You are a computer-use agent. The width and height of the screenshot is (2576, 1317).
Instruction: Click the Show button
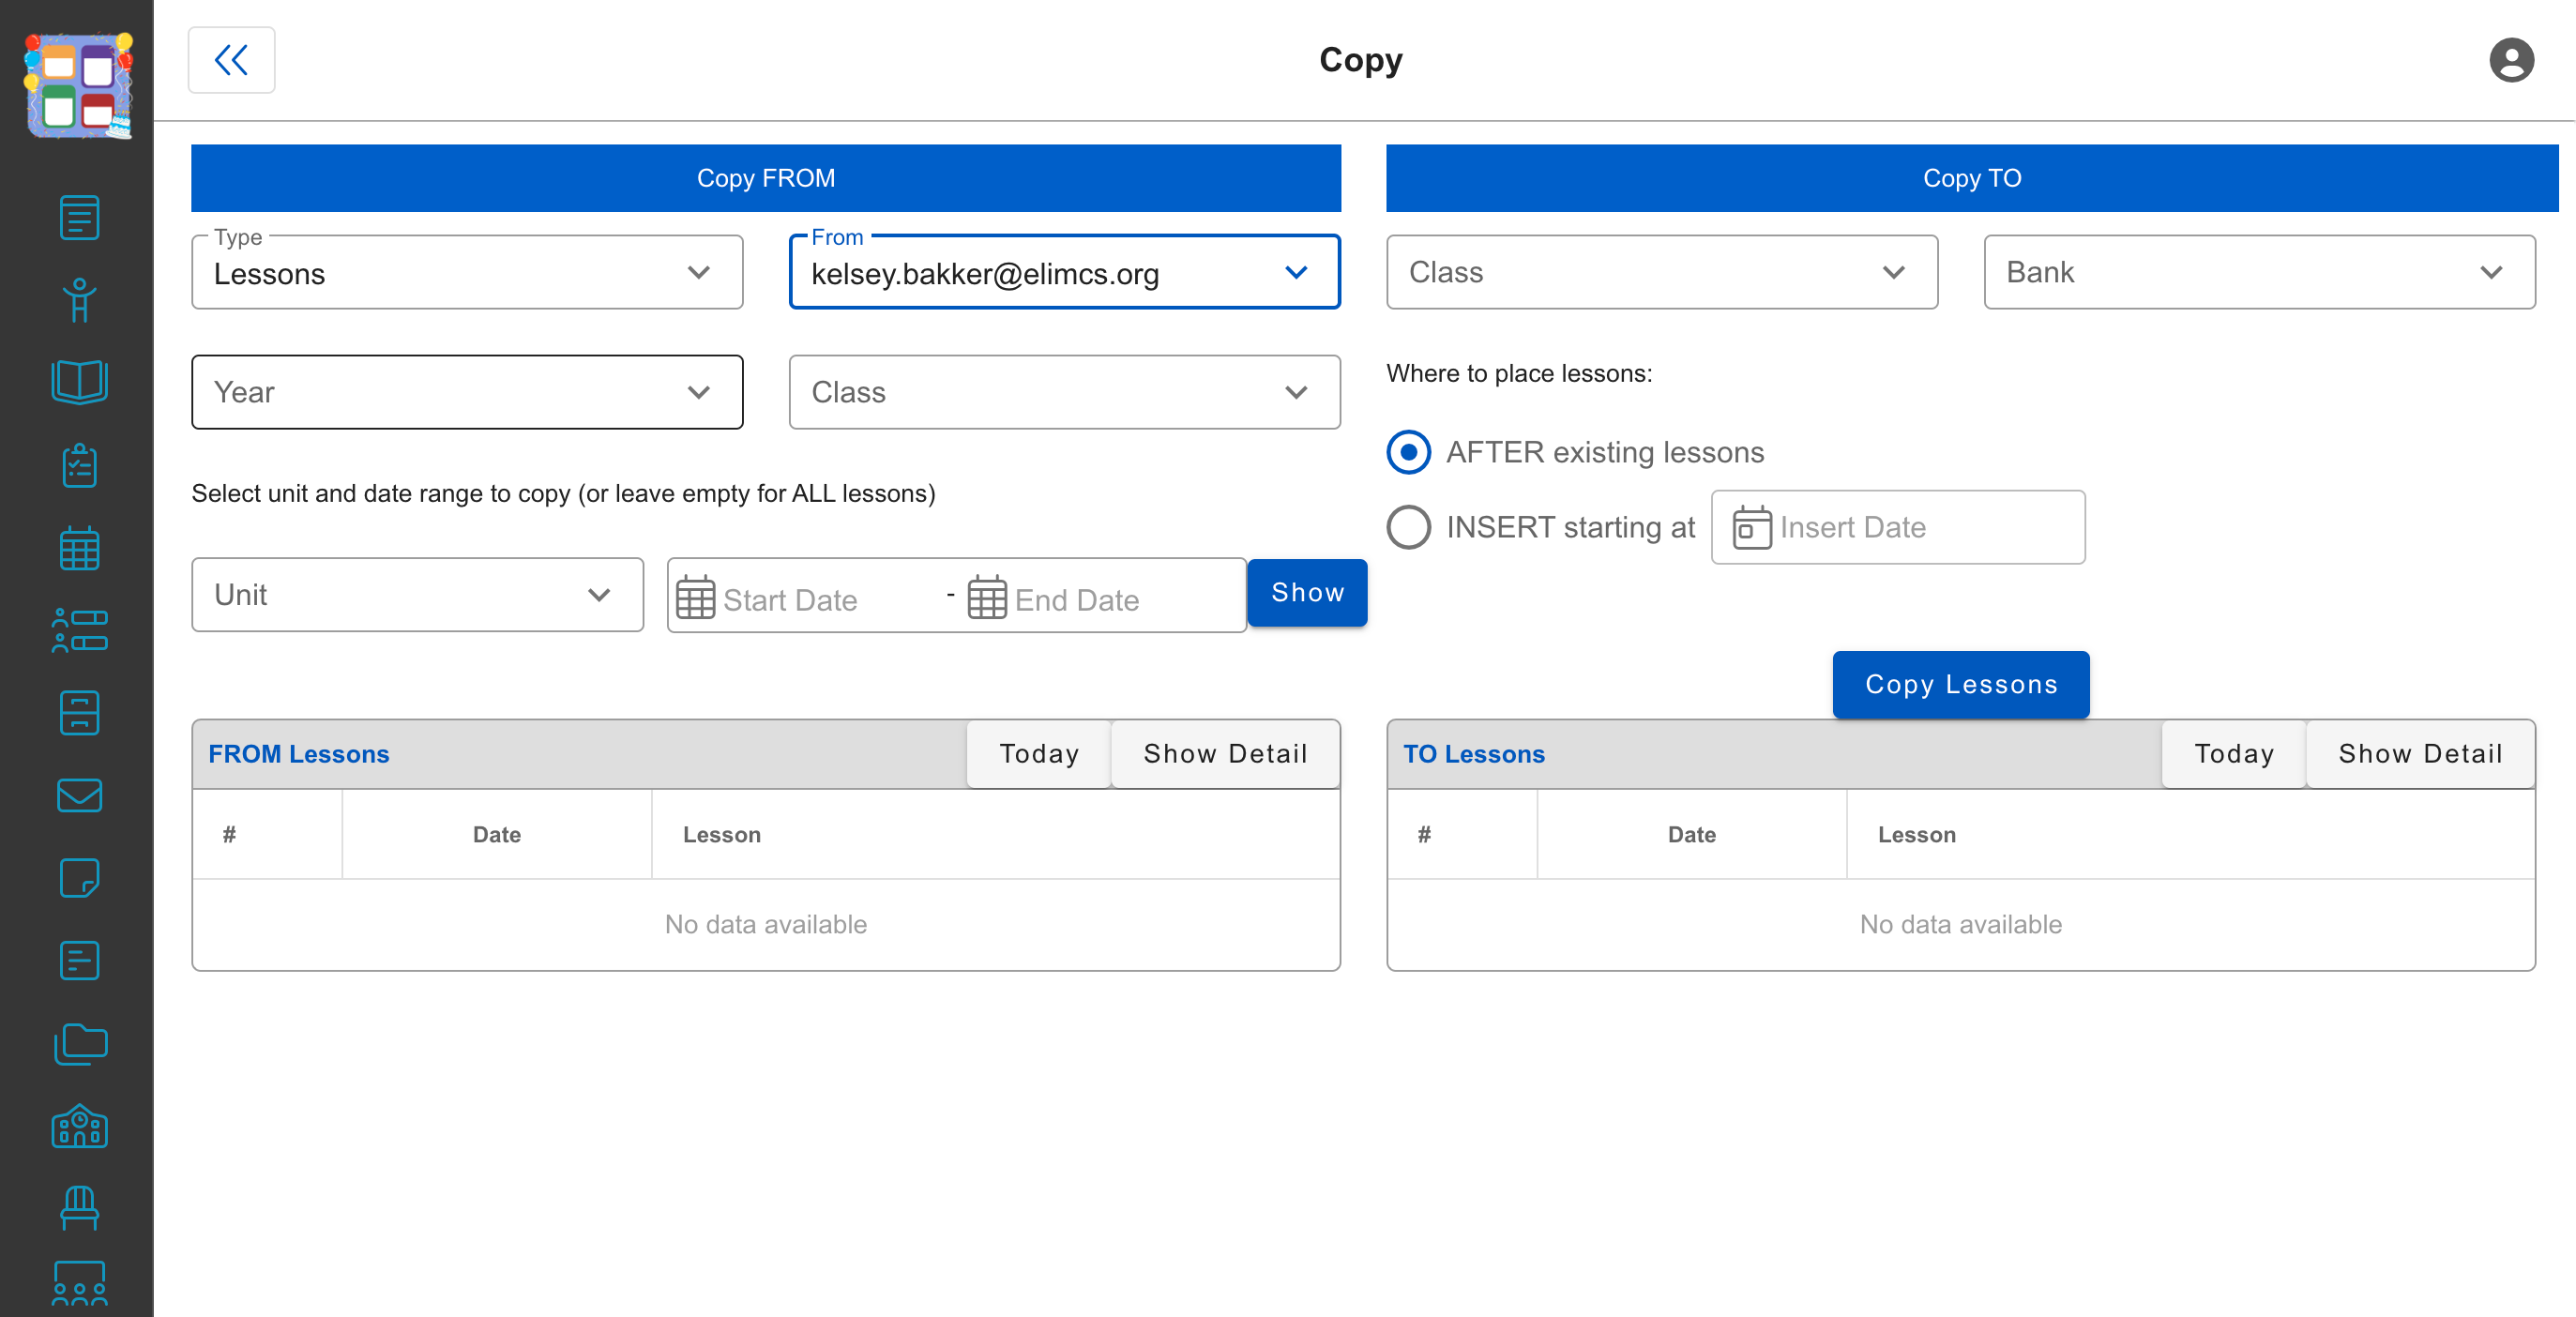(1307, 593)
